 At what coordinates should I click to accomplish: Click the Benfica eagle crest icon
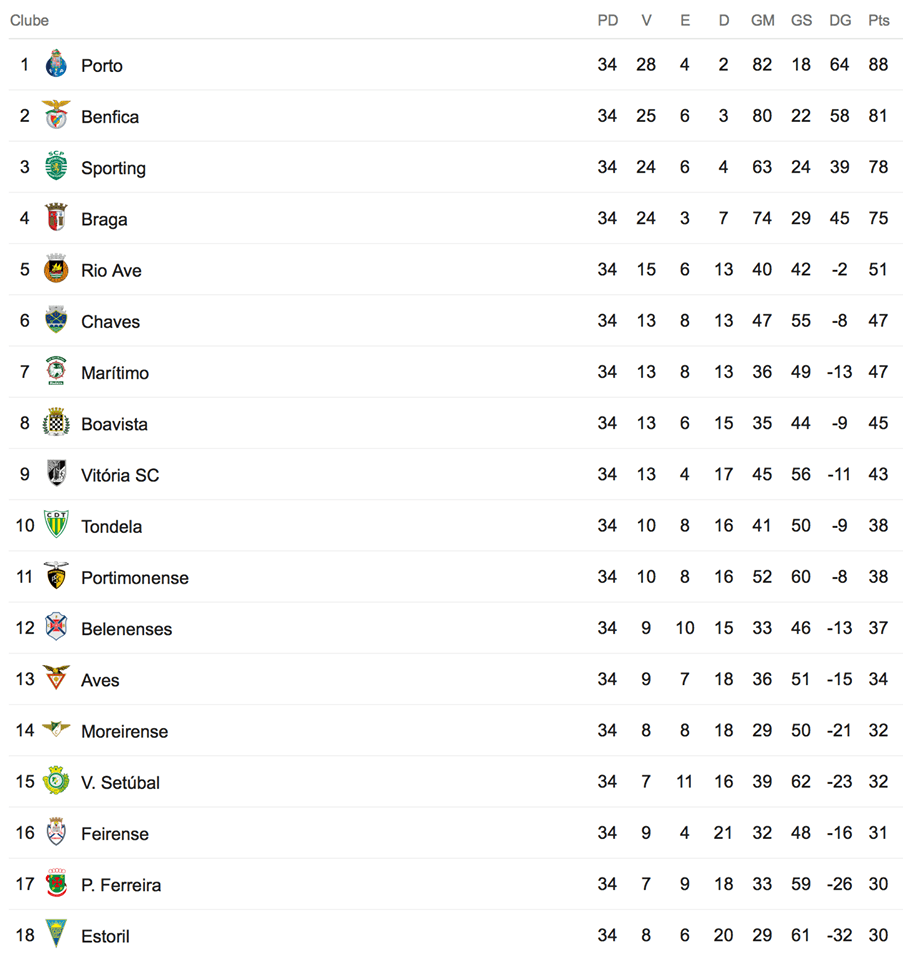coord(56,116)
